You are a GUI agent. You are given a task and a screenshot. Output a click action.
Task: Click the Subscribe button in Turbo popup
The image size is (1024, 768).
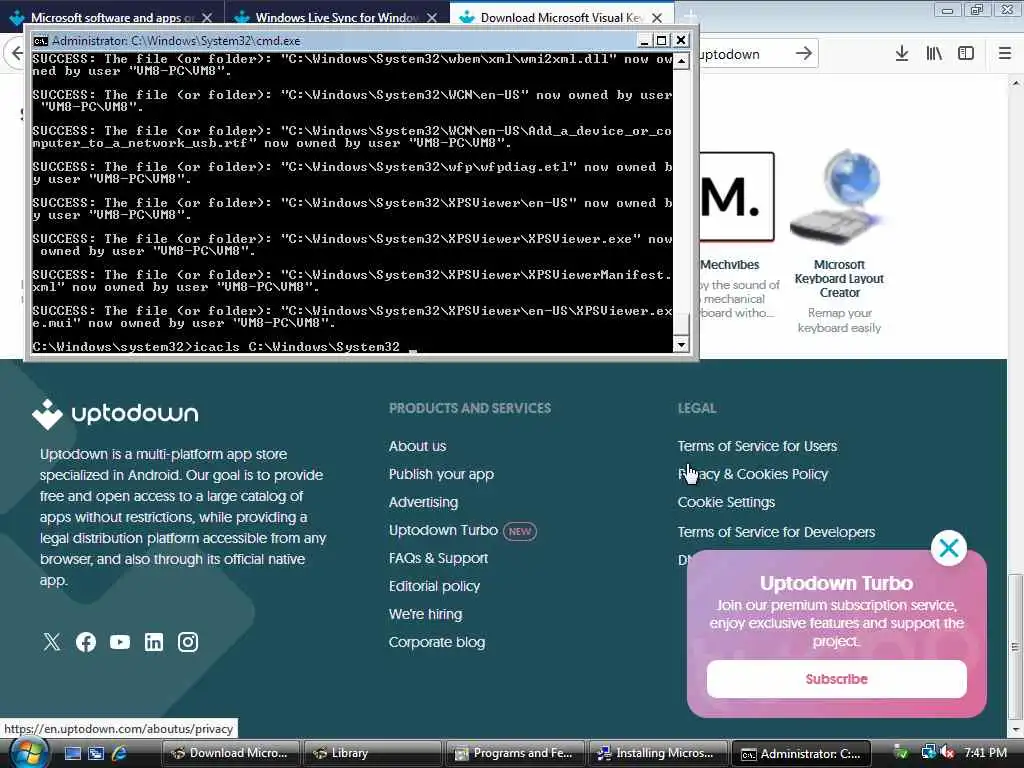pos(837,679)
